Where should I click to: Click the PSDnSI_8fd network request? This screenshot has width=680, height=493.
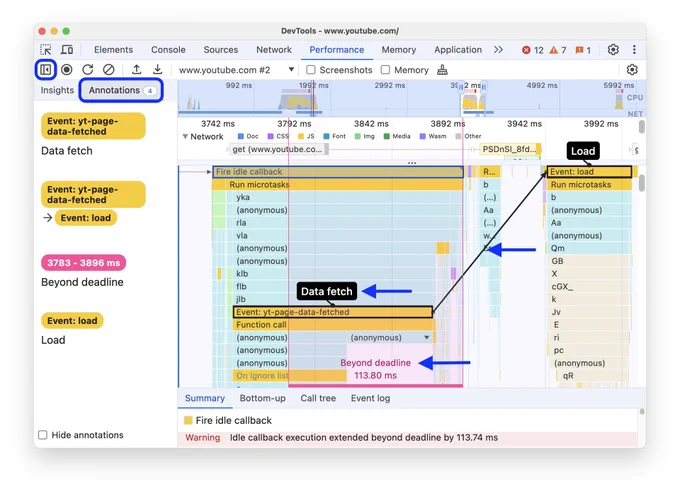point(509,149)
